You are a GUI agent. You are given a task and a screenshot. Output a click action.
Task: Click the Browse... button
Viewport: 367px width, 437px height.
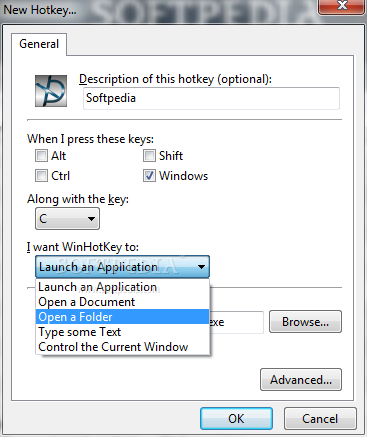pos(305,322)
